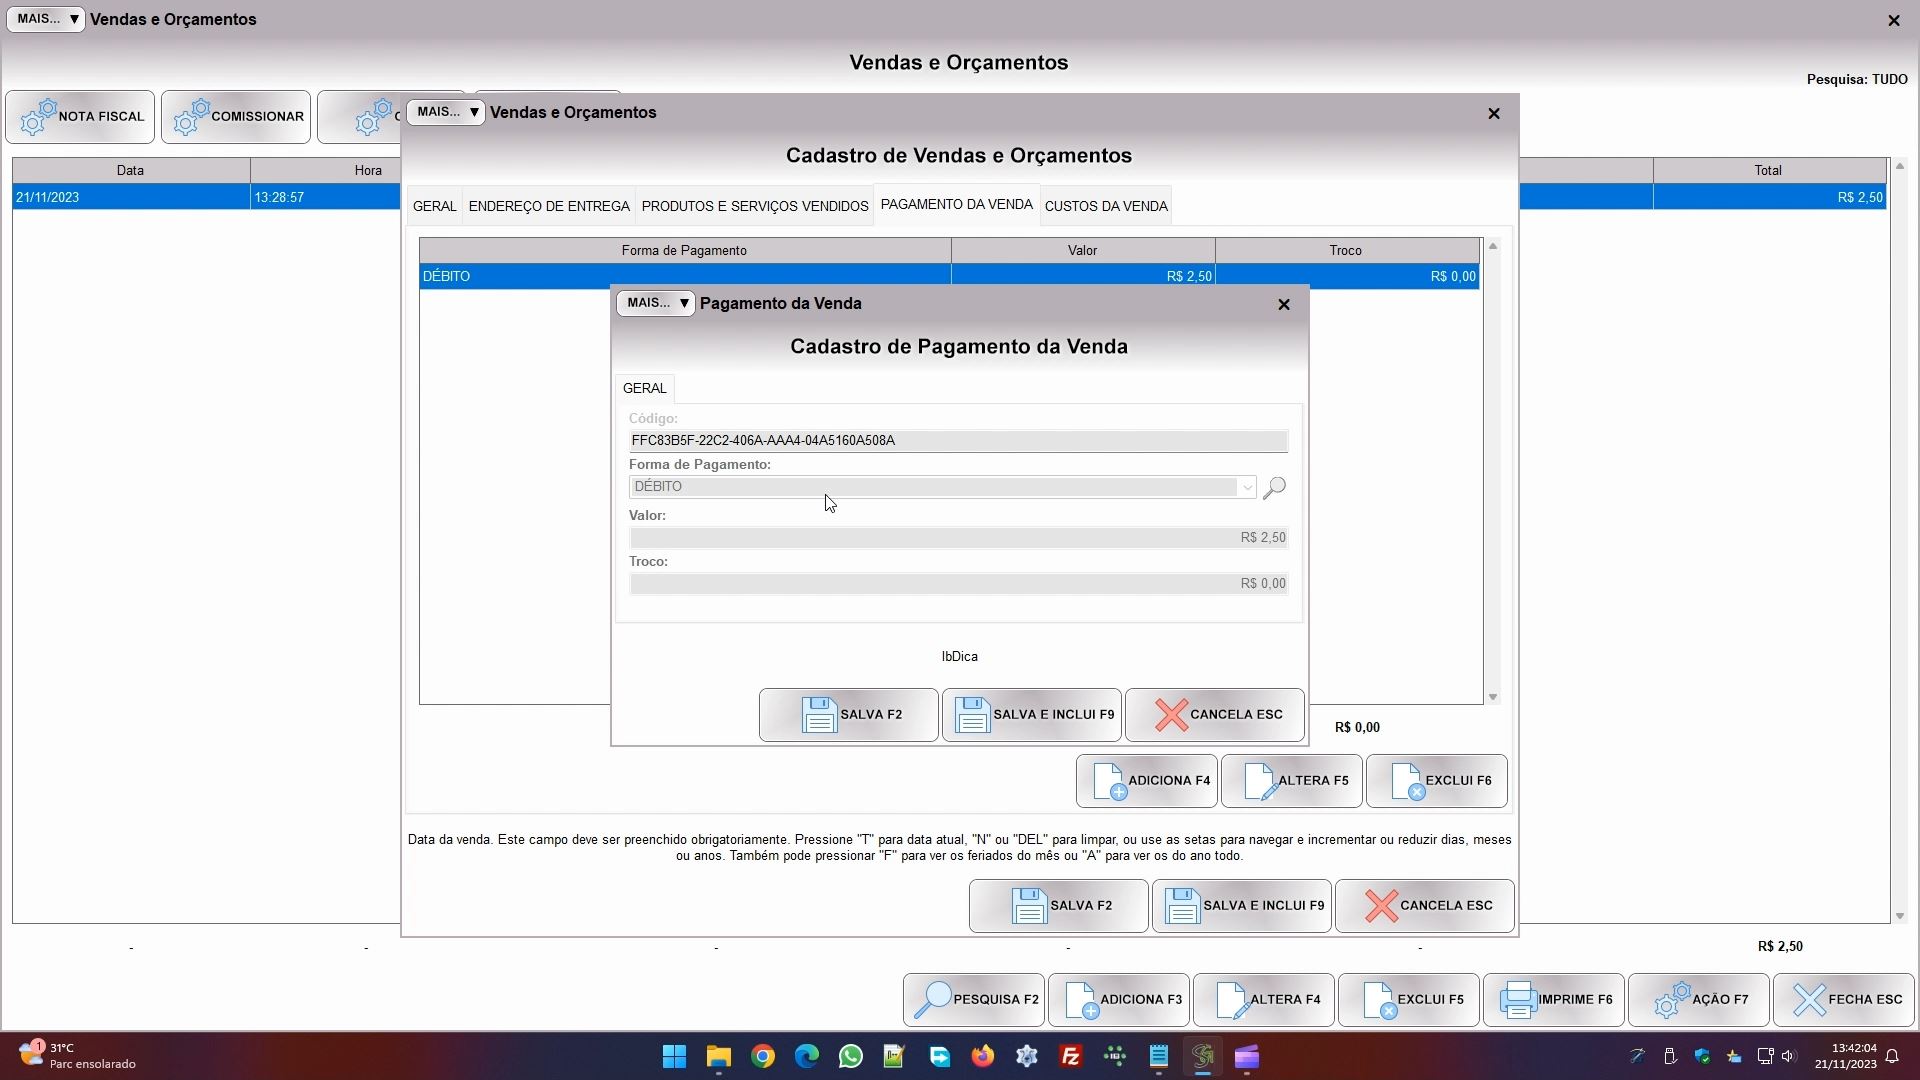Click Data column header in main sales list
This screenshot has width=1920, height=1080.
point(130,170)
